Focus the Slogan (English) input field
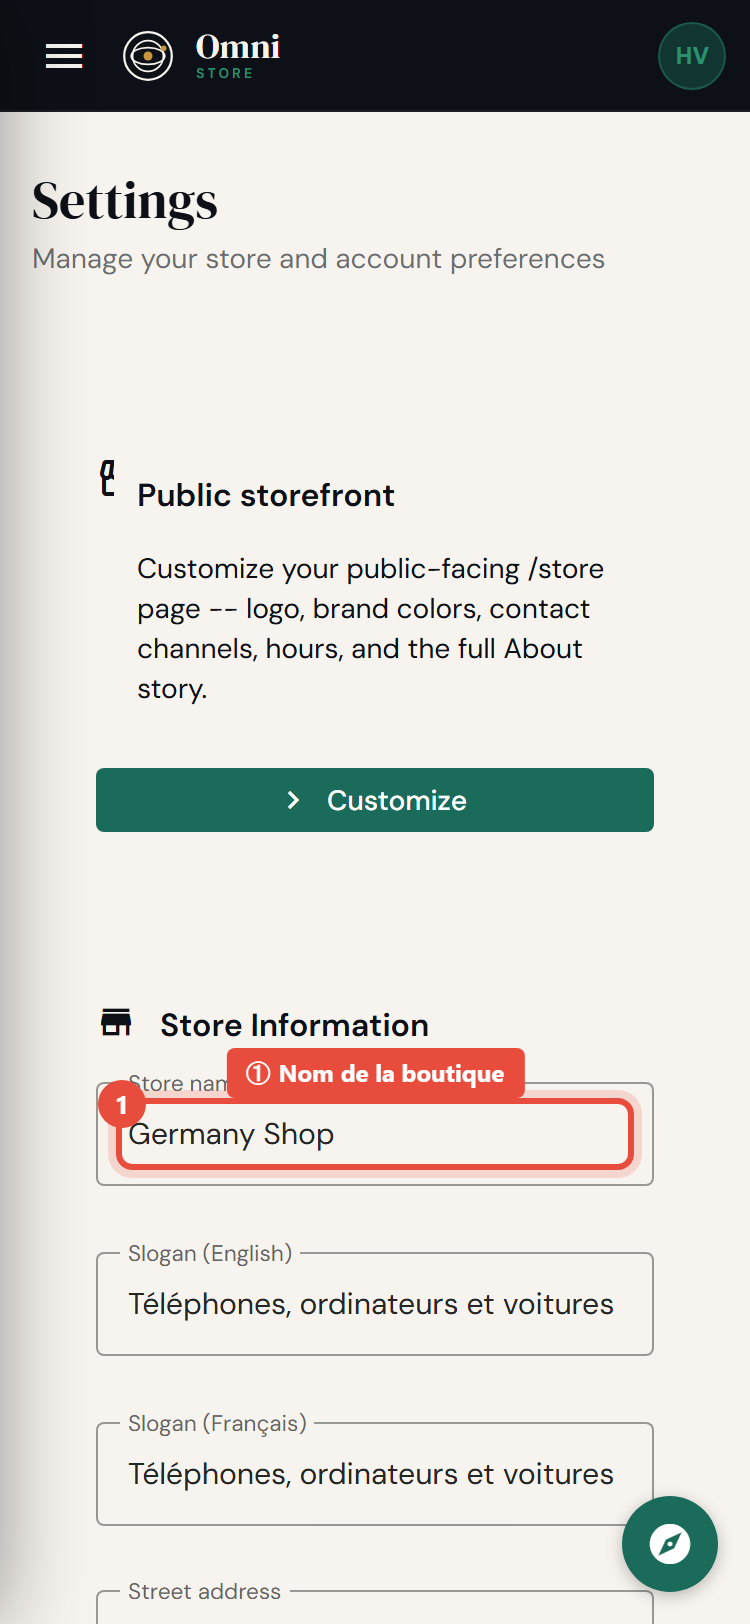 point(375,1304)
